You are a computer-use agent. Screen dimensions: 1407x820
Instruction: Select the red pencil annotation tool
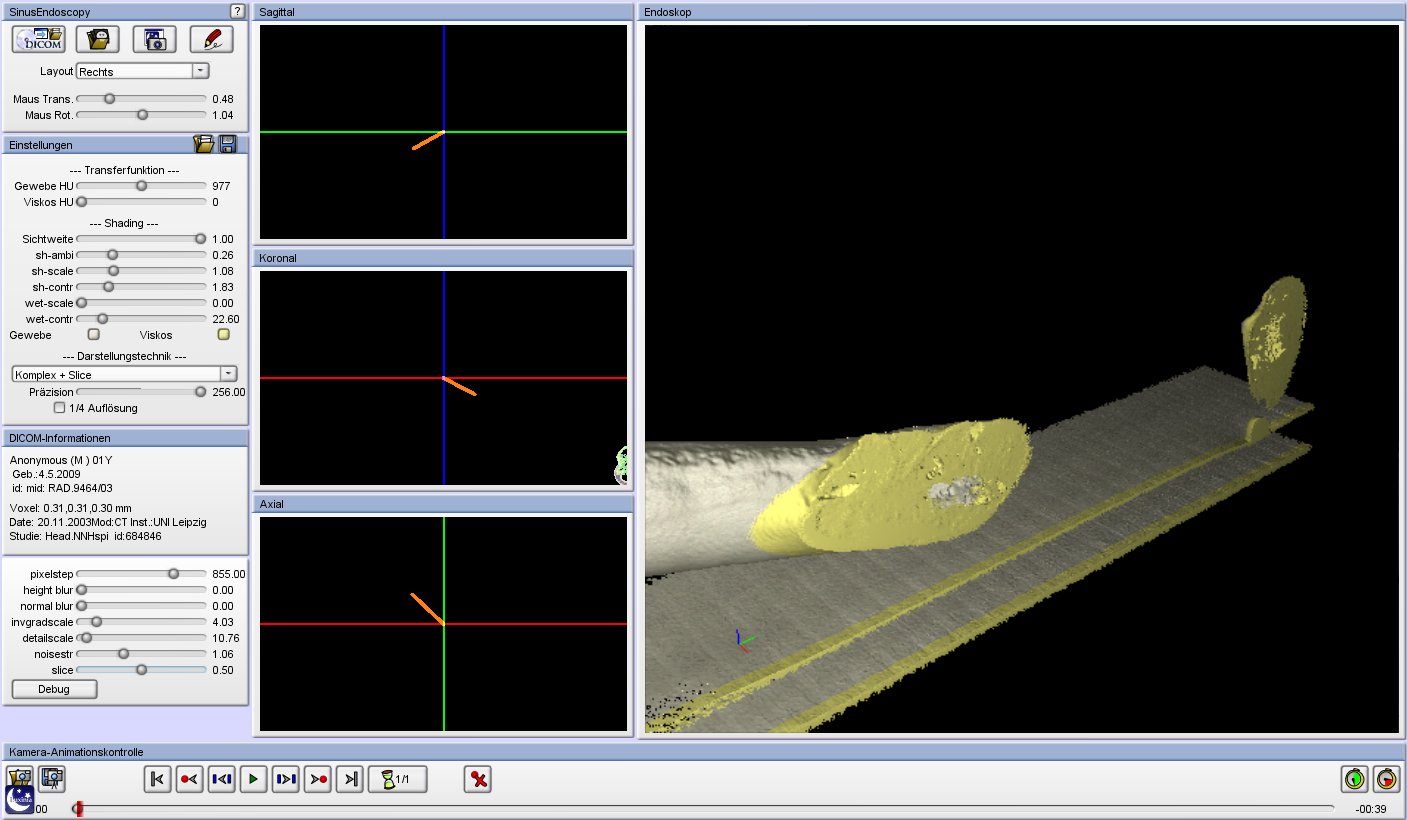(211, 39)
